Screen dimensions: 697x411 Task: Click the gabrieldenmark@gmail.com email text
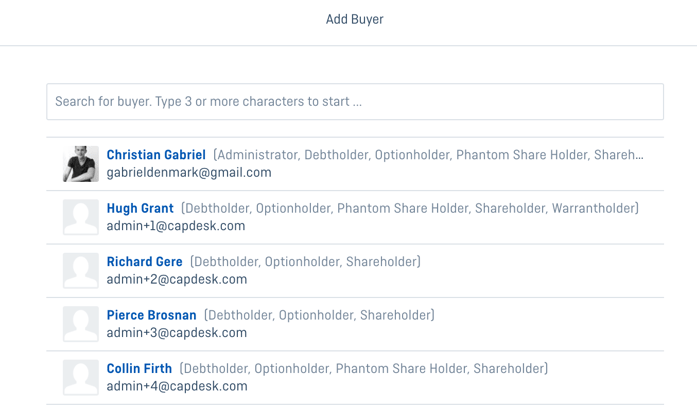coord(189,172)
